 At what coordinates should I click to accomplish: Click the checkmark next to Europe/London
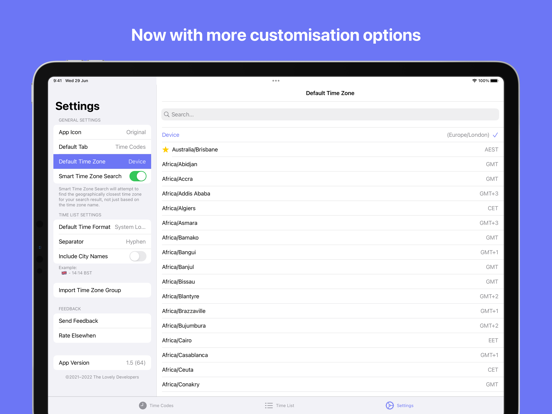495,135
